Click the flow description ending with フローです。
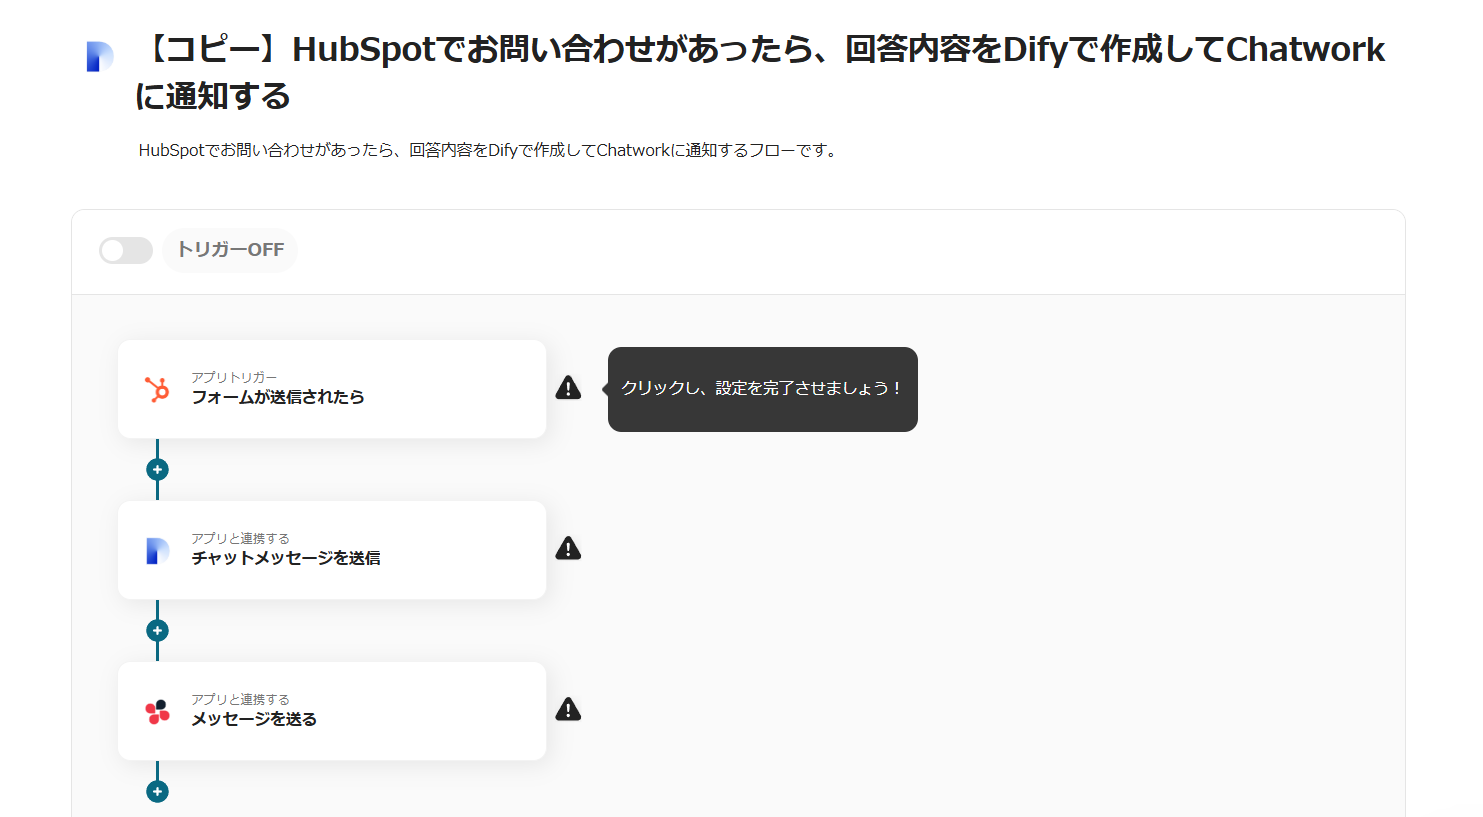 tap(489, 150)
